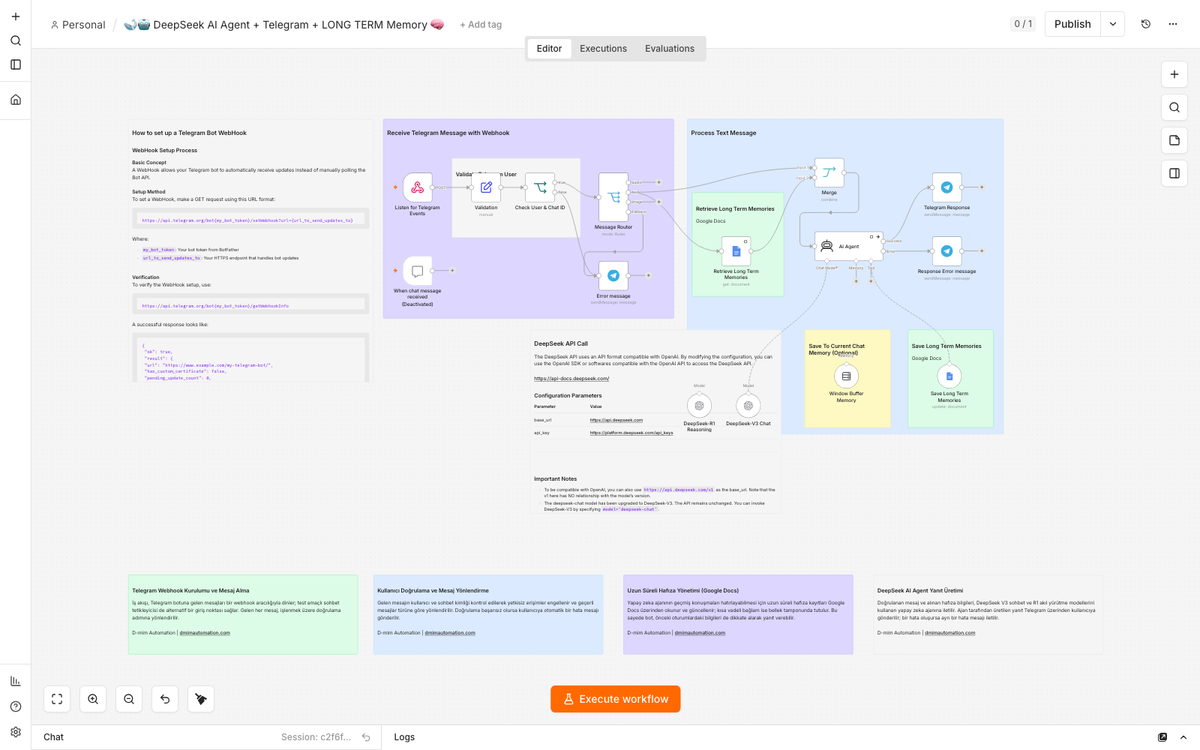Expand the Publish dropdown chevron
The width and height of the screenshot is (1200, 750).
(x=1113, y=24)
